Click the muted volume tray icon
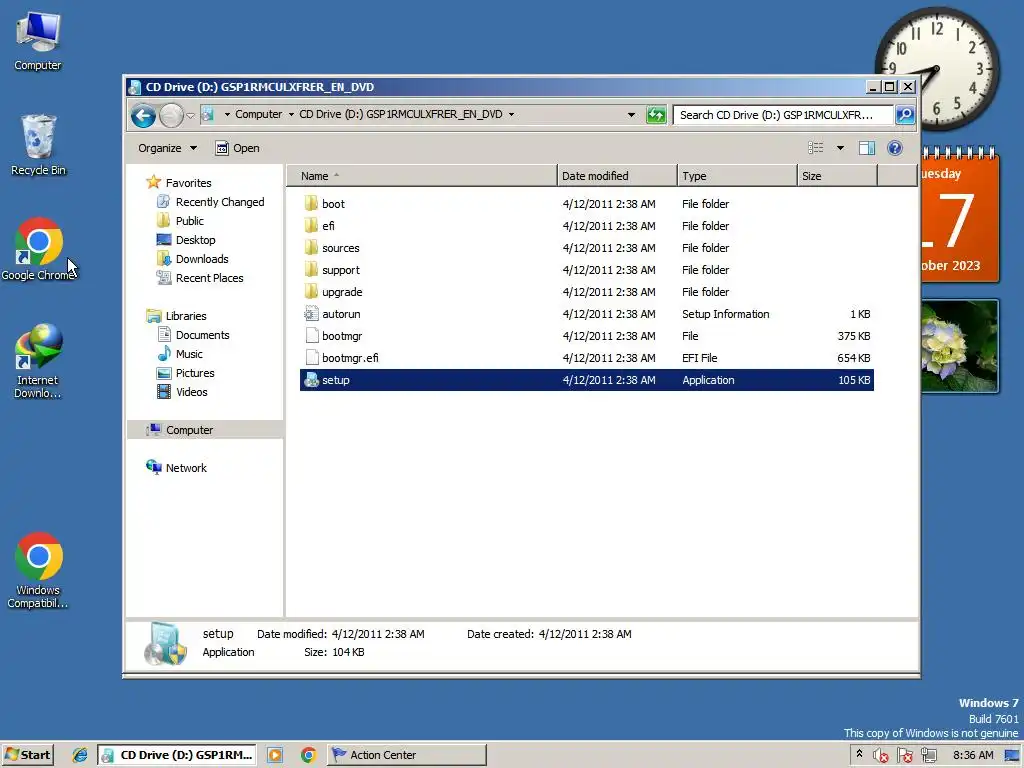 click(880, 756)
